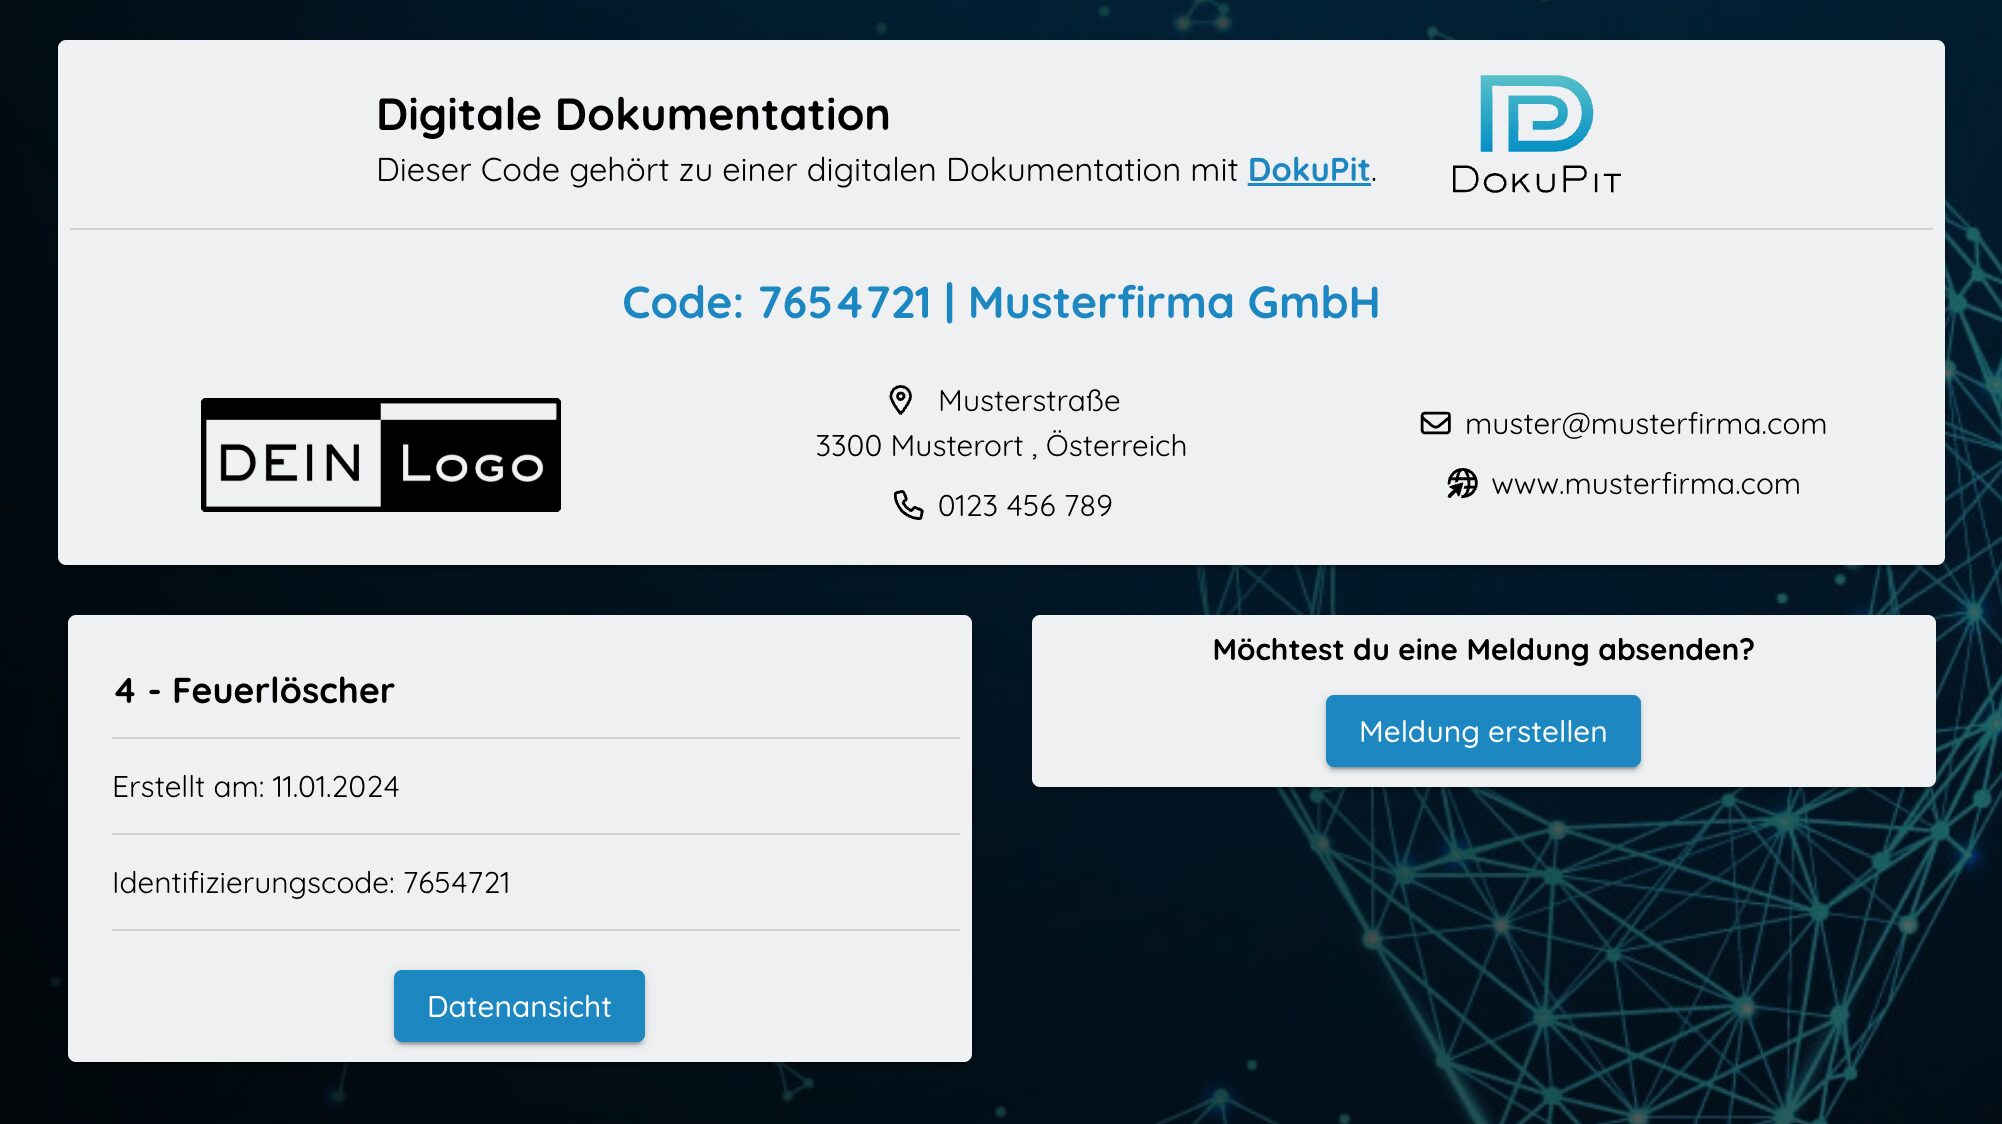Click the Erstellt am 11.01.2024 row

[x=256, y=787]
